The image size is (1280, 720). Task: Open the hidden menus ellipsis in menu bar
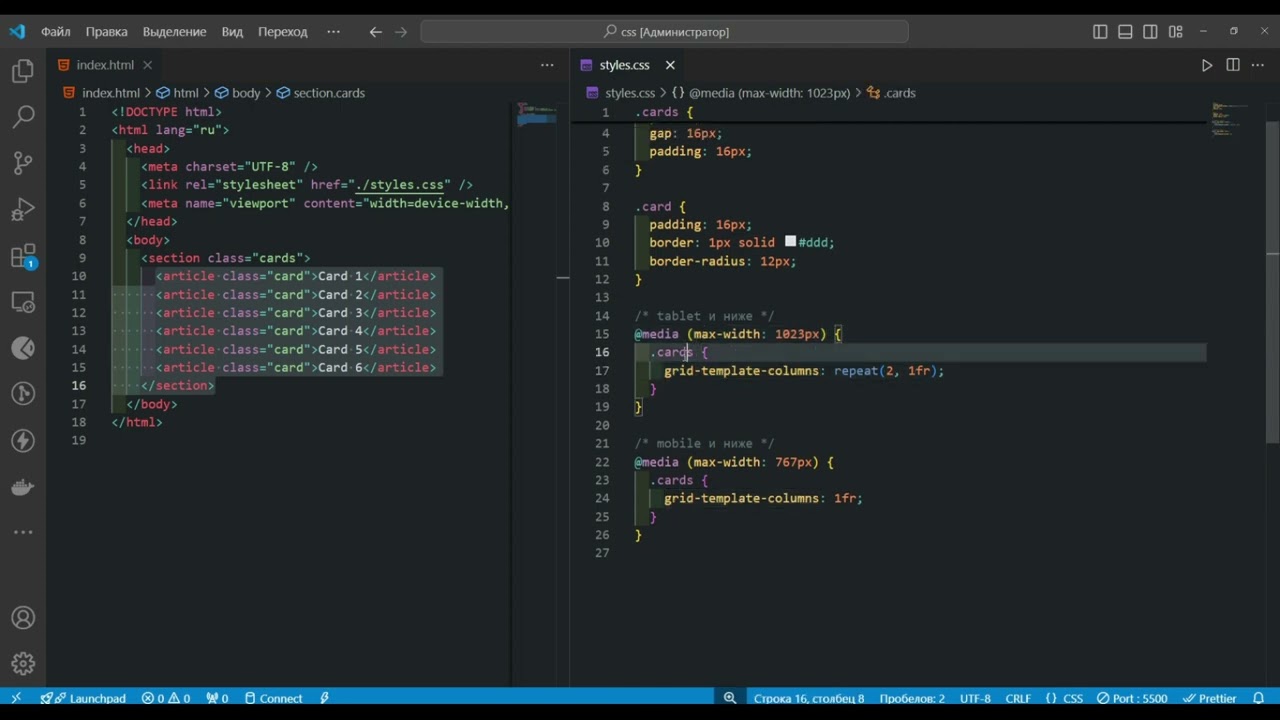[333, 32]
